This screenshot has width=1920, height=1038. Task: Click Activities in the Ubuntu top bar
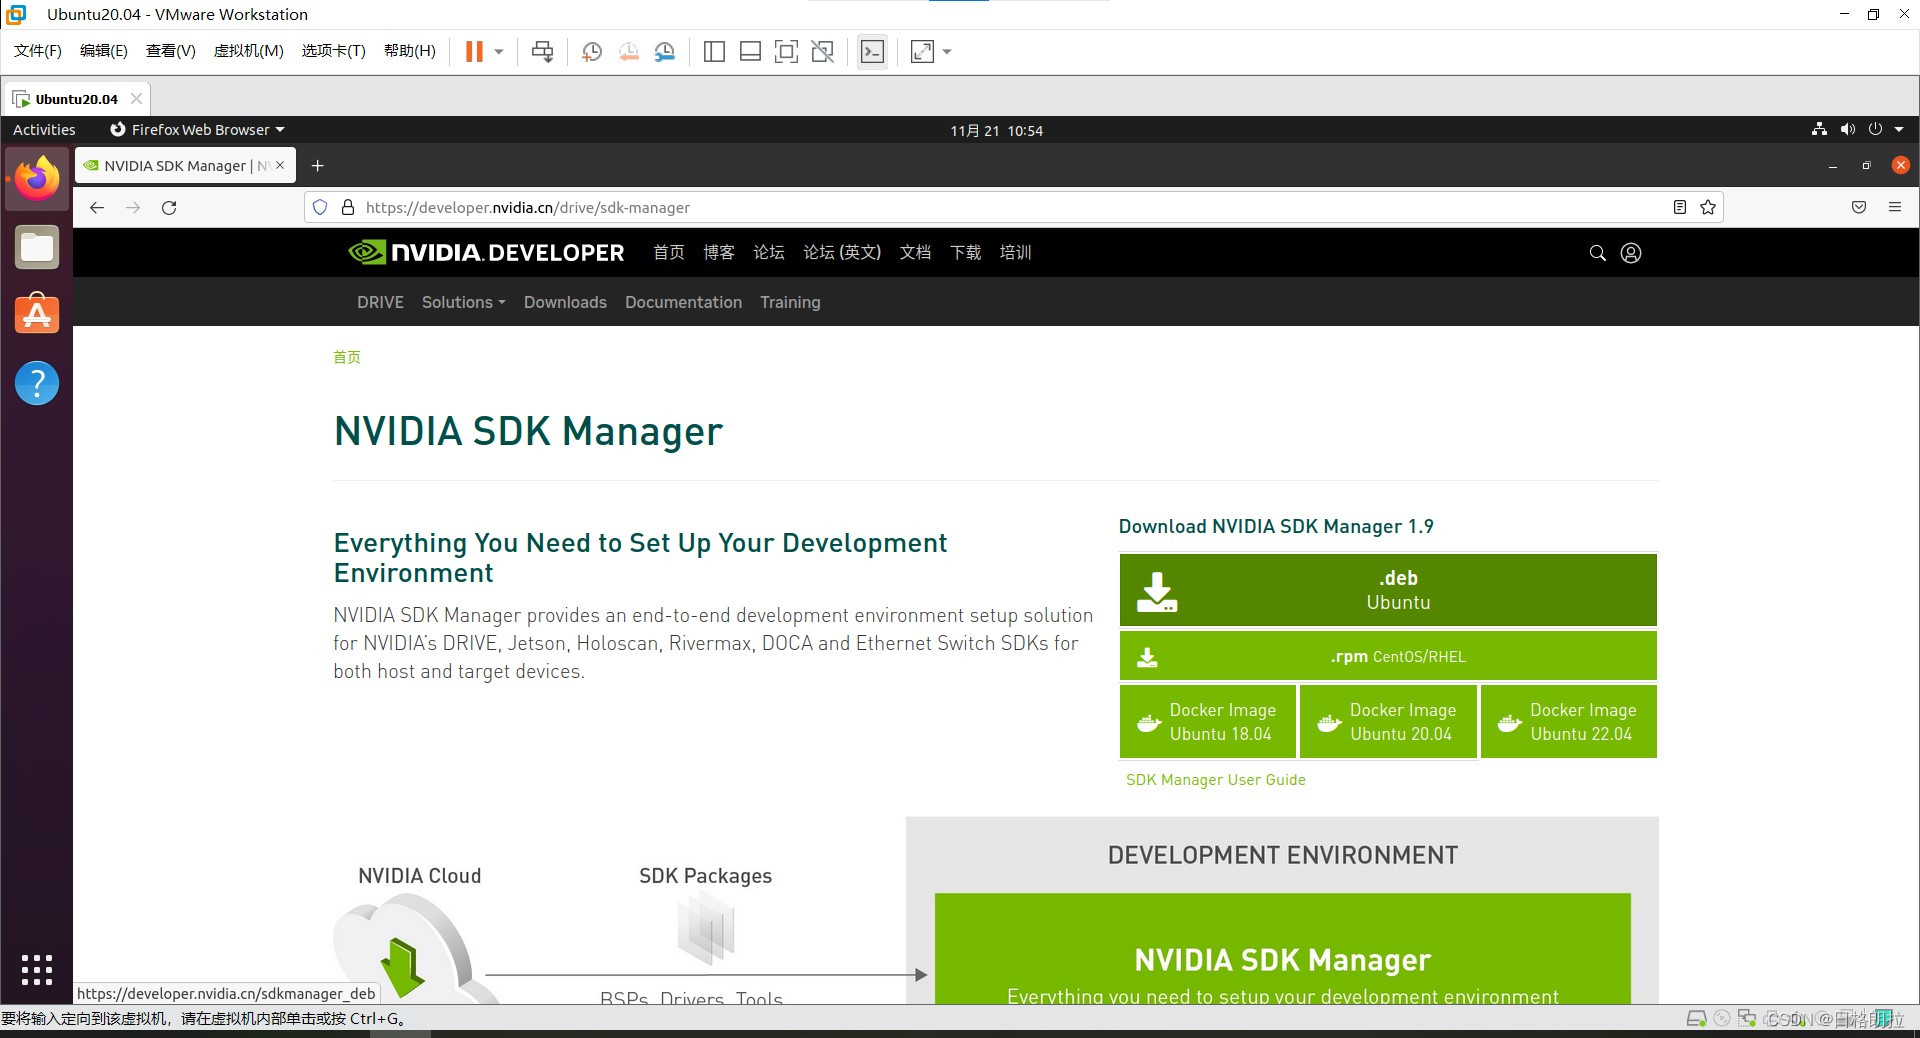44,130
